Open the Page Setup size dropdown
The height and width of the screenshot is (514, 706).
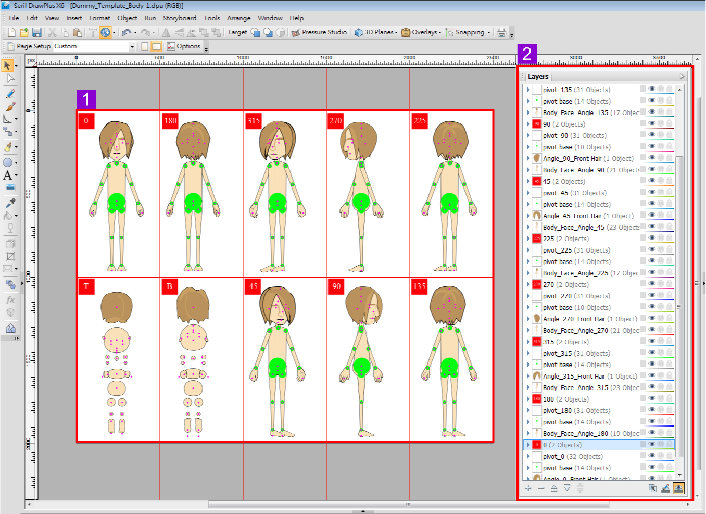pyautogui.click(x=133, y=47)
